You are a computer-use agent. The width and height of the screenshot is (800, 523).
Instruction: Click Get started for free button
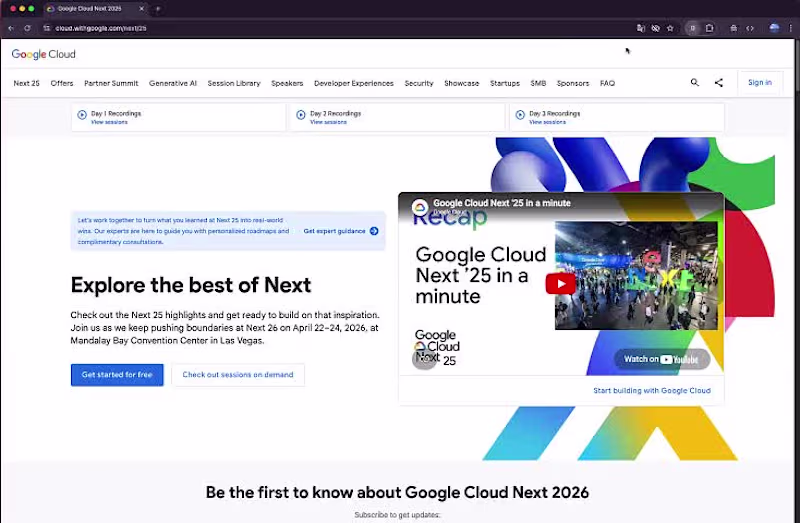pos(117,375)
